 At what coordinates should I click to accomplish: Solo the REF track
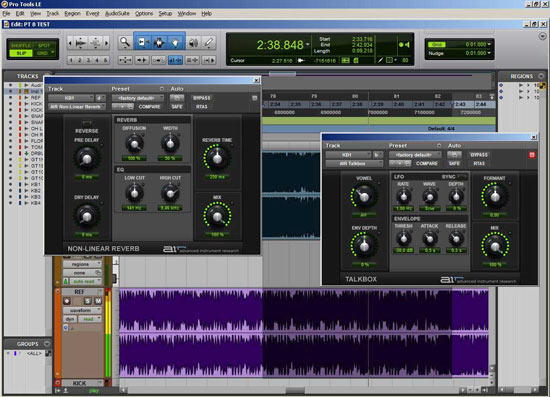[88, 301]
